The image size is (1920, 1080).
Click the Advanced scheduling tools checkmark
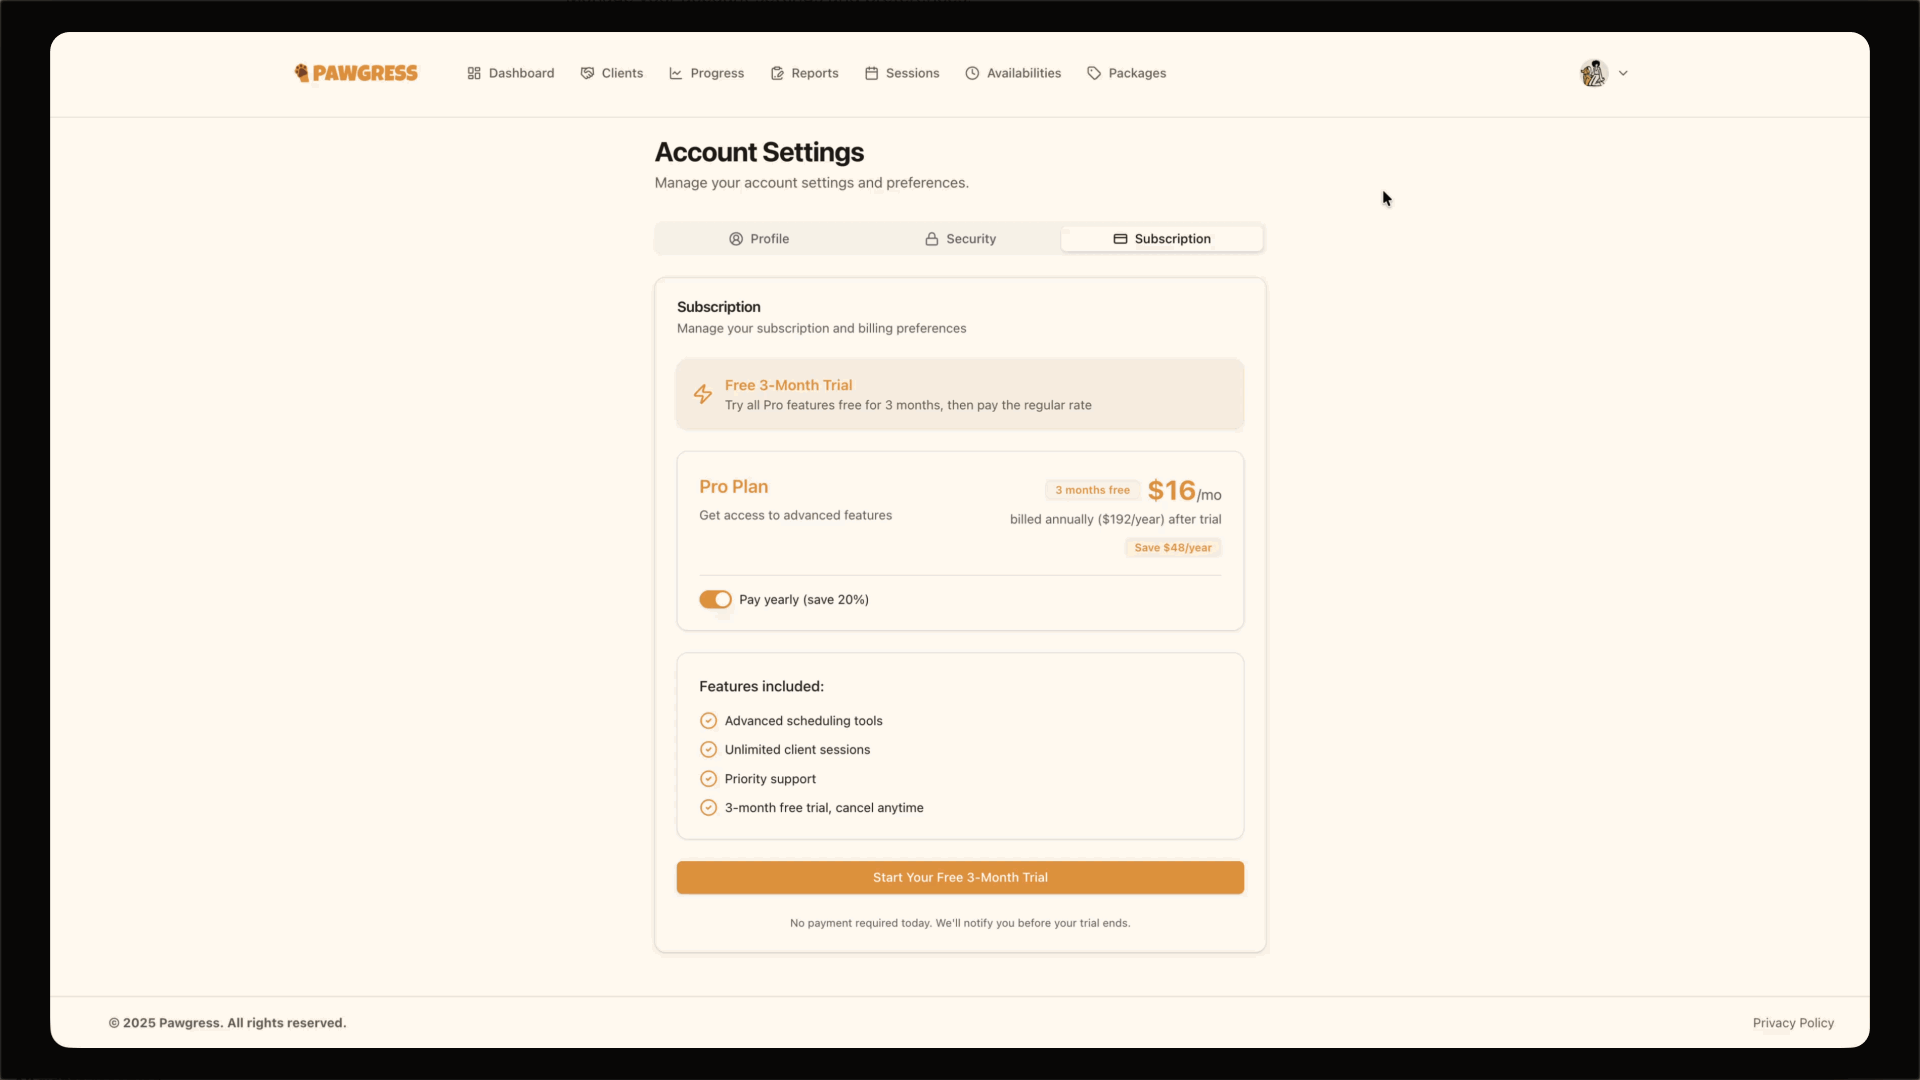click(708, 720)
